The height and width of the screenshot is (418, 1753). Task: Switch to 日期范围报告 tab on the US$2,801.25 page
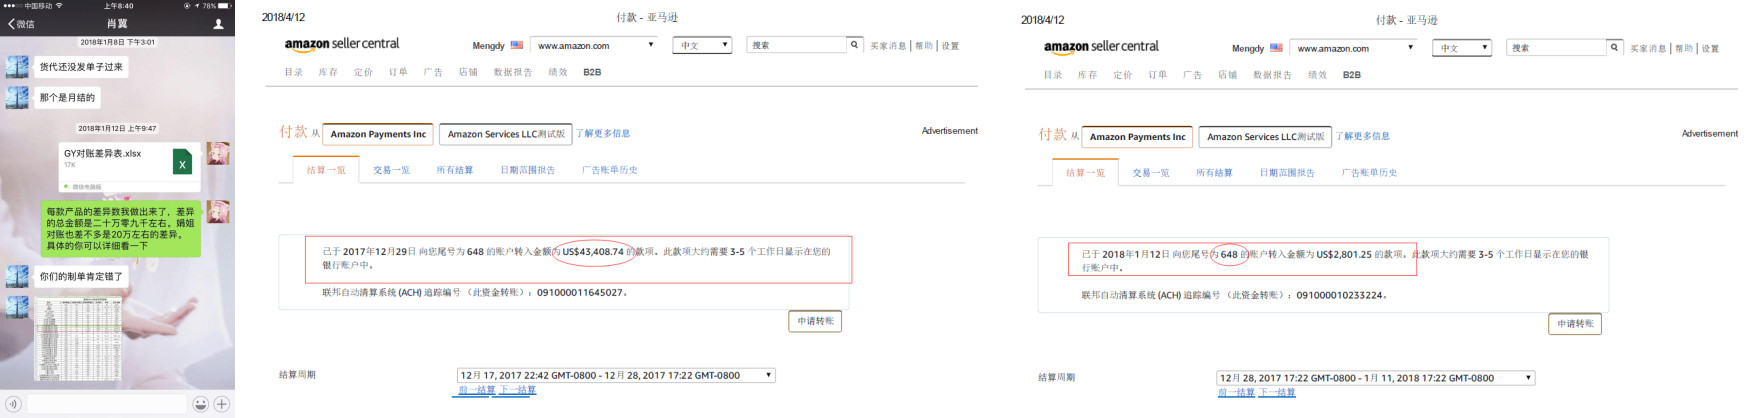(1287, 173)
